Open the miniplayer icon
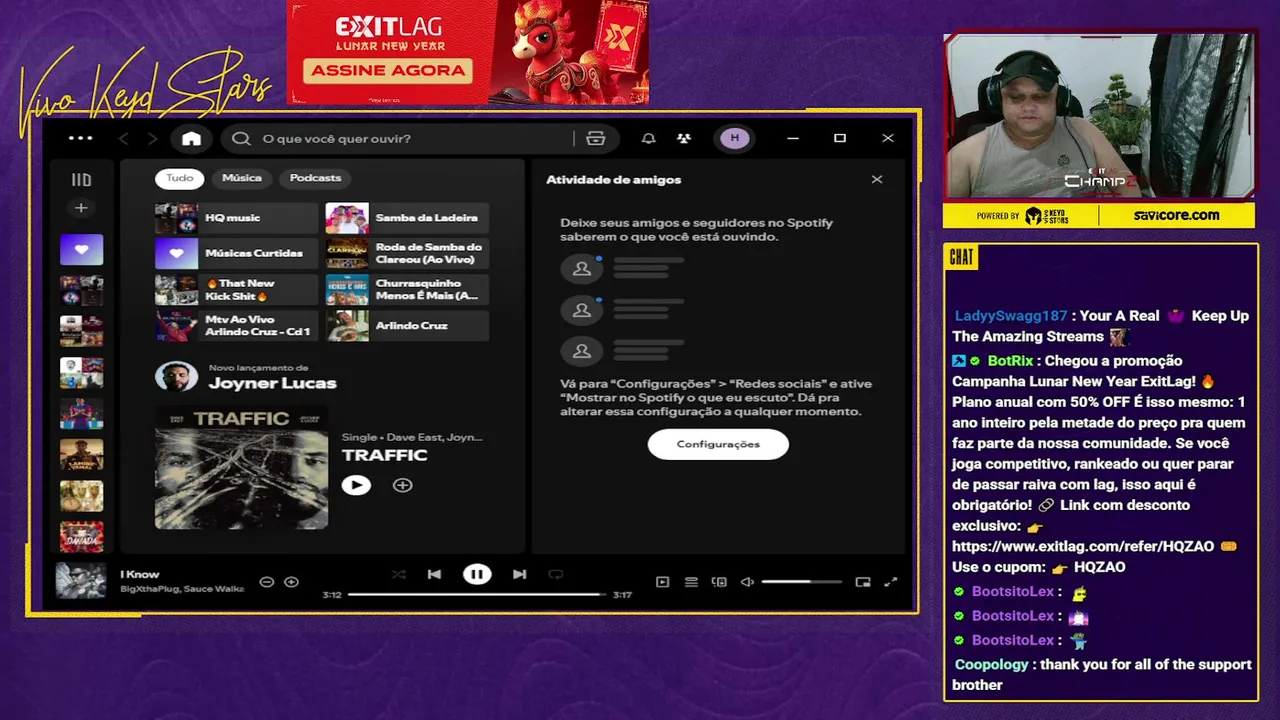 point(863,582)
